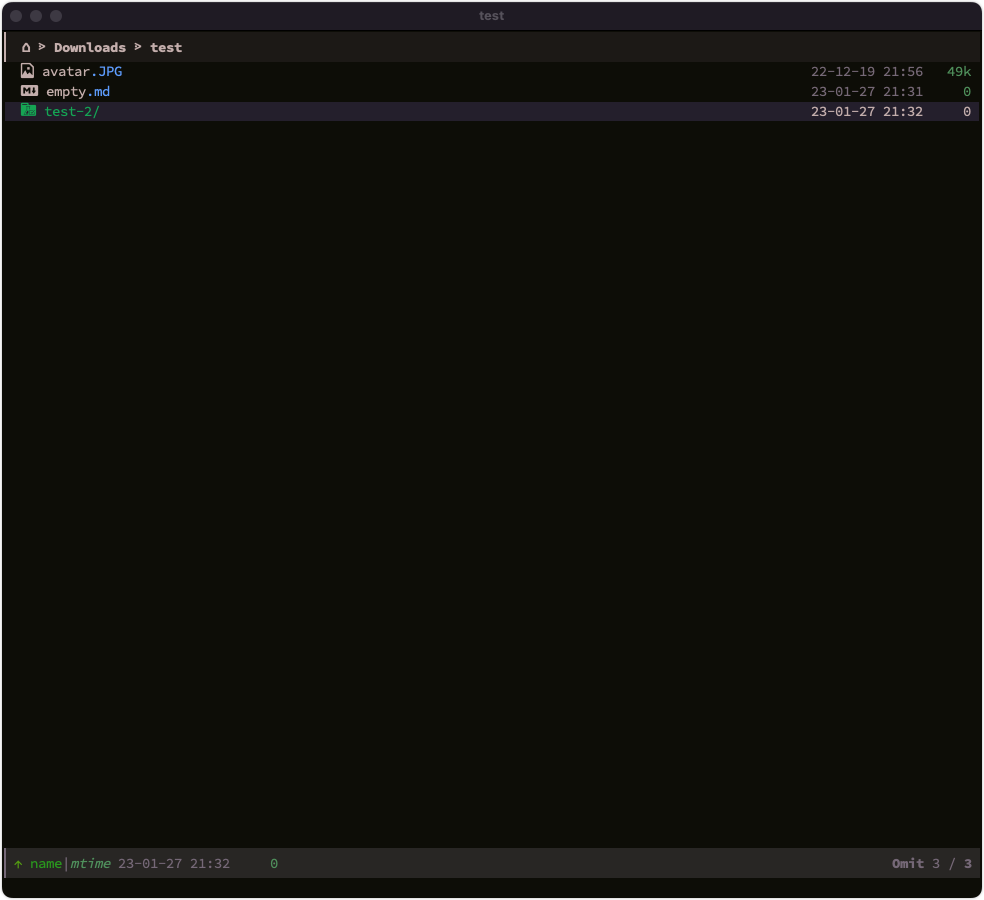This screenshot has height=900, width=984.
Task: Select the empty.md file name
Action: pyautogui.click(x=78, y=92)
